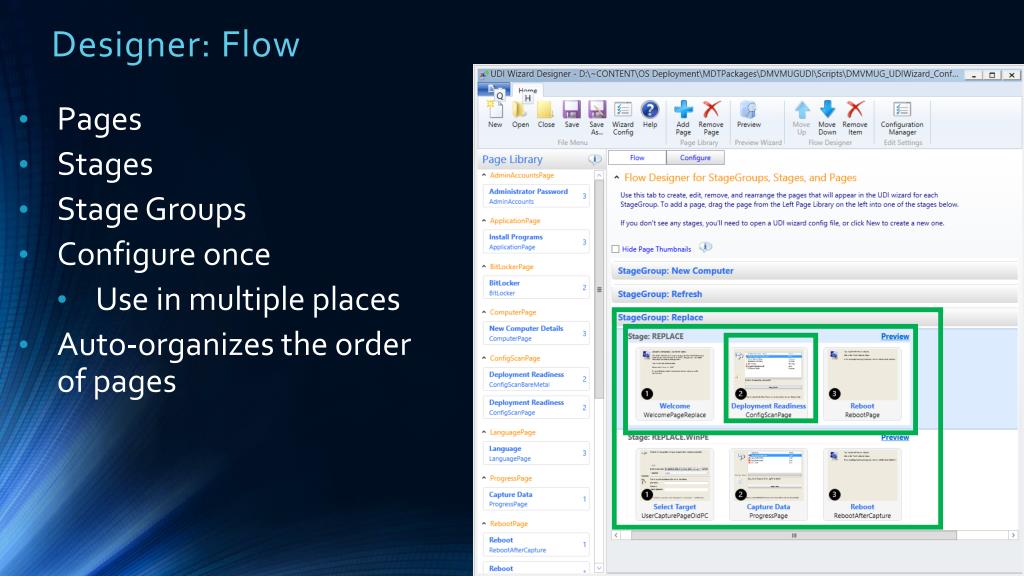Select the Select Target page thumbnail

pyautogui.click(x=675, y=484)
